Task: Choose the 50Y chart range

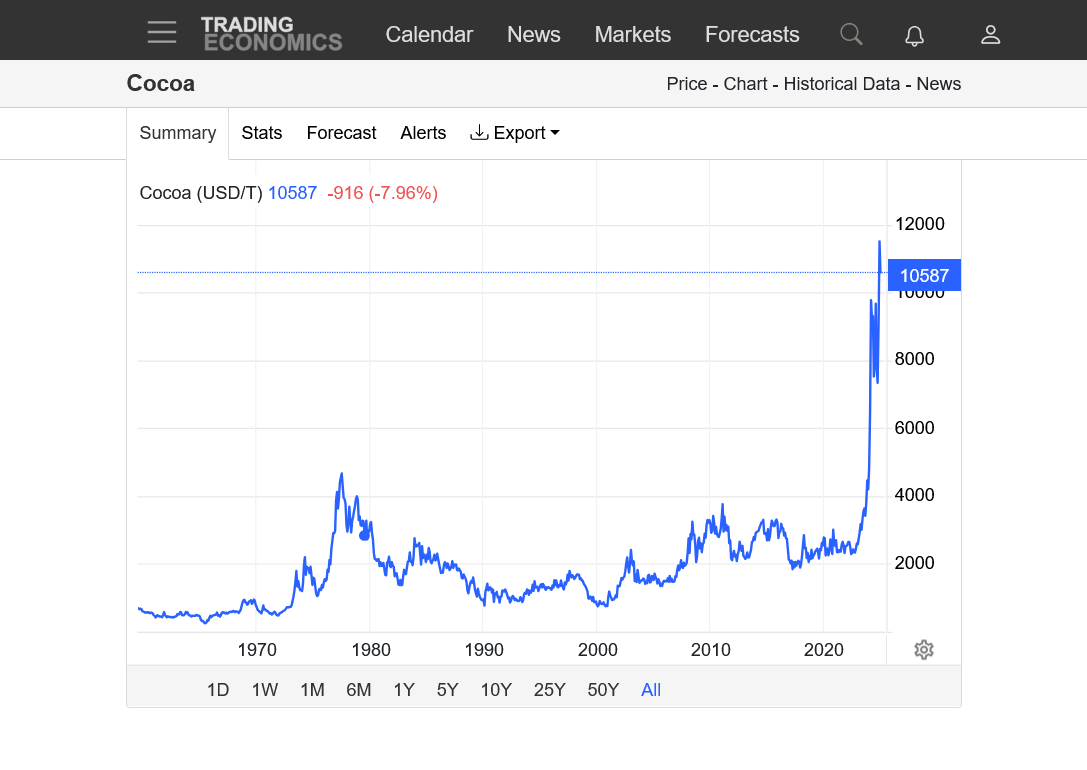Action: (603, 690)
